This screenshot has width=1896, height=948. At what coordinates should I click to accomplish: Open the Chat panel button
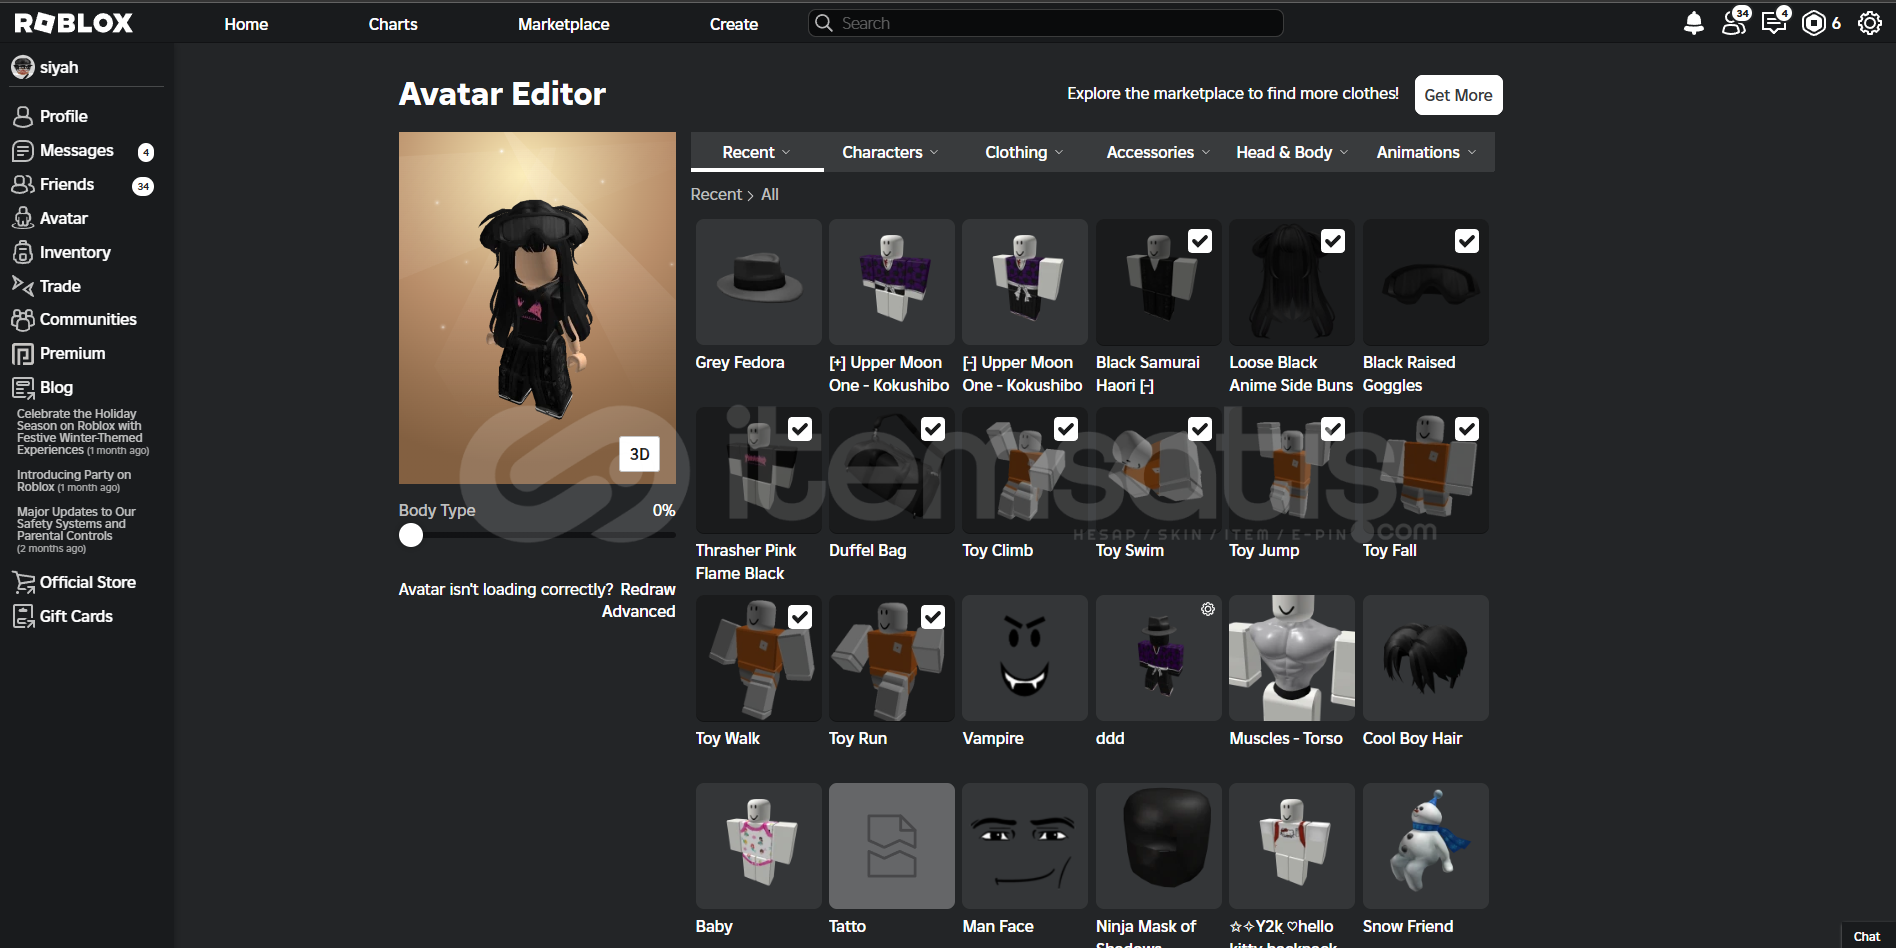pyautogui.click(x=1867, y=936)
